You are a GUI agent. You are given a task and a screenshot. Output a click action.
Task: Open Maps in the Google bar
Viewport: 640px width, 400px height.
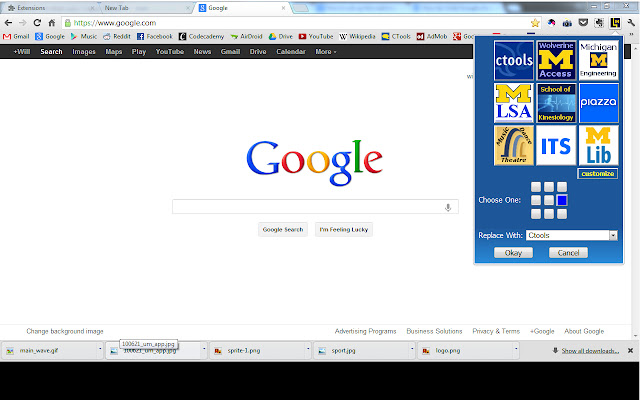point(113,51)
